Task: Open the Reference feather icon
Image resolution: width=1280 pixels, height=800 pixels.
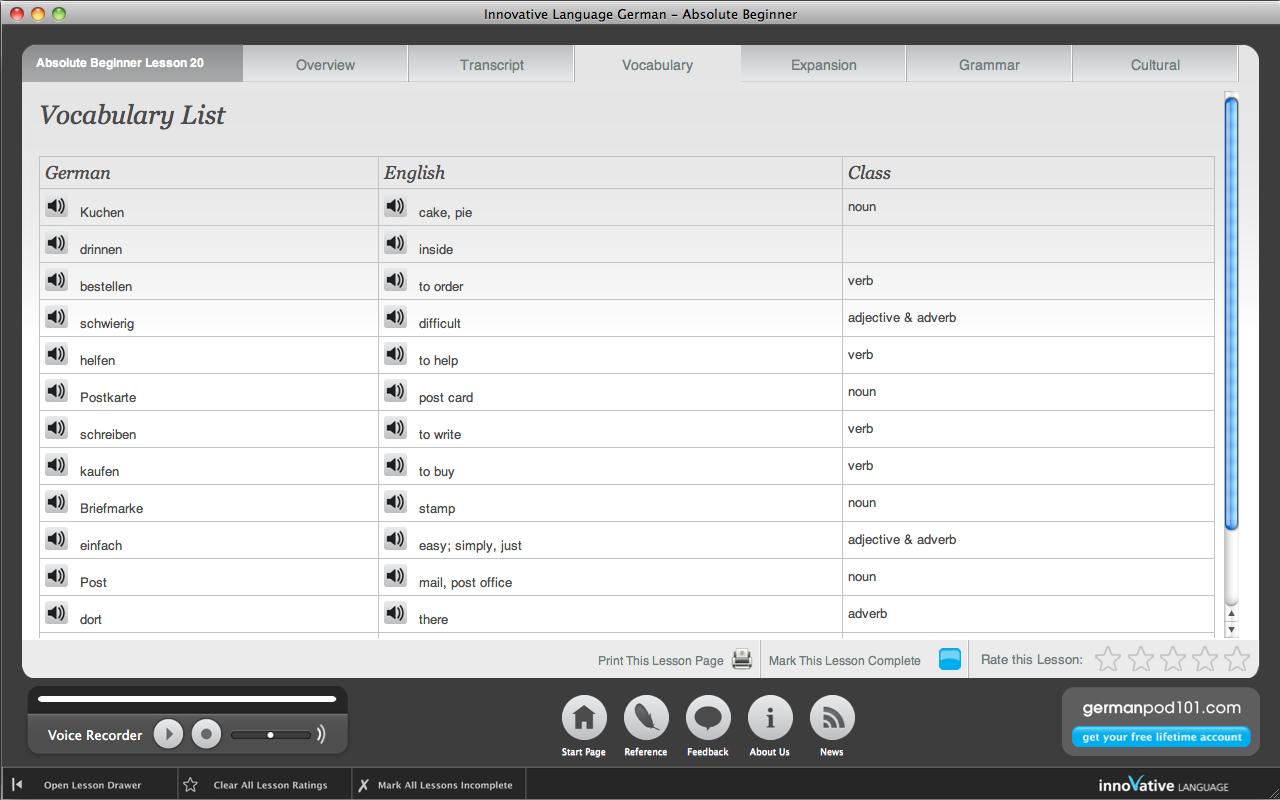Action: (646, 718)
